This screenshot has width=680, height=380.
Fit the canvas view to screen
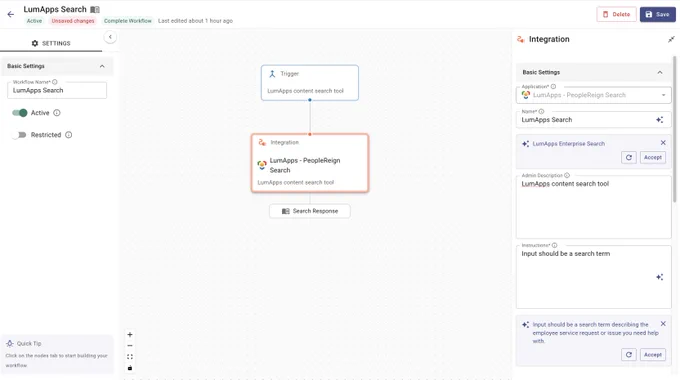(130, 357)
